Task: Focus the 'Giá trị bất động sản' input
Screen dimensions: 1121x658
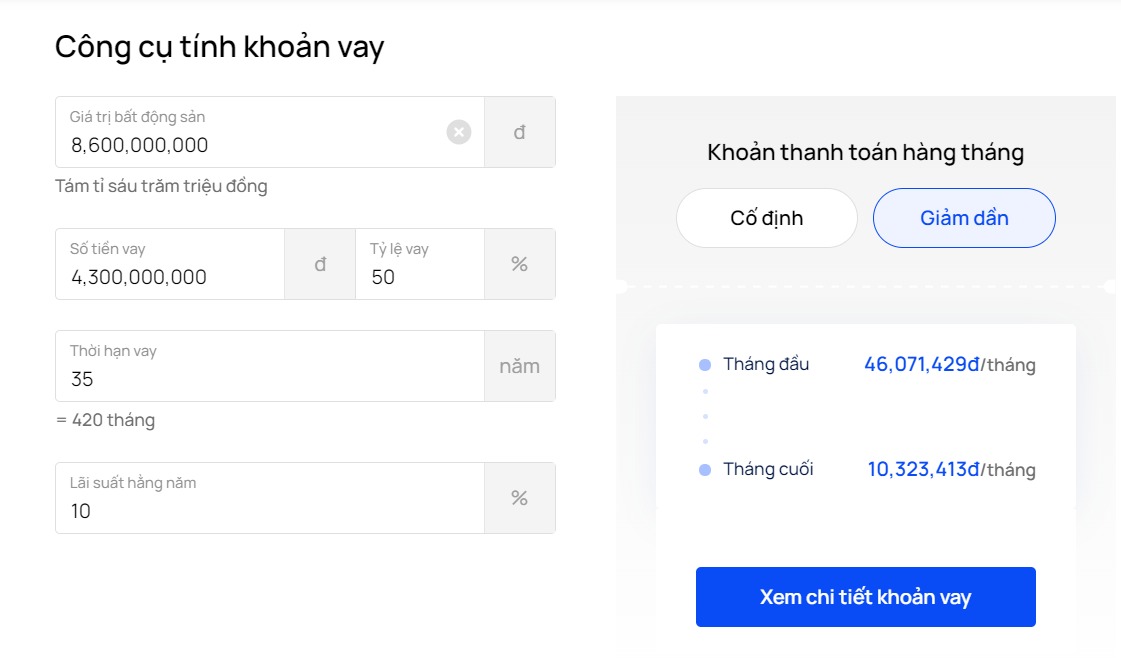Action: coord(250,145)
